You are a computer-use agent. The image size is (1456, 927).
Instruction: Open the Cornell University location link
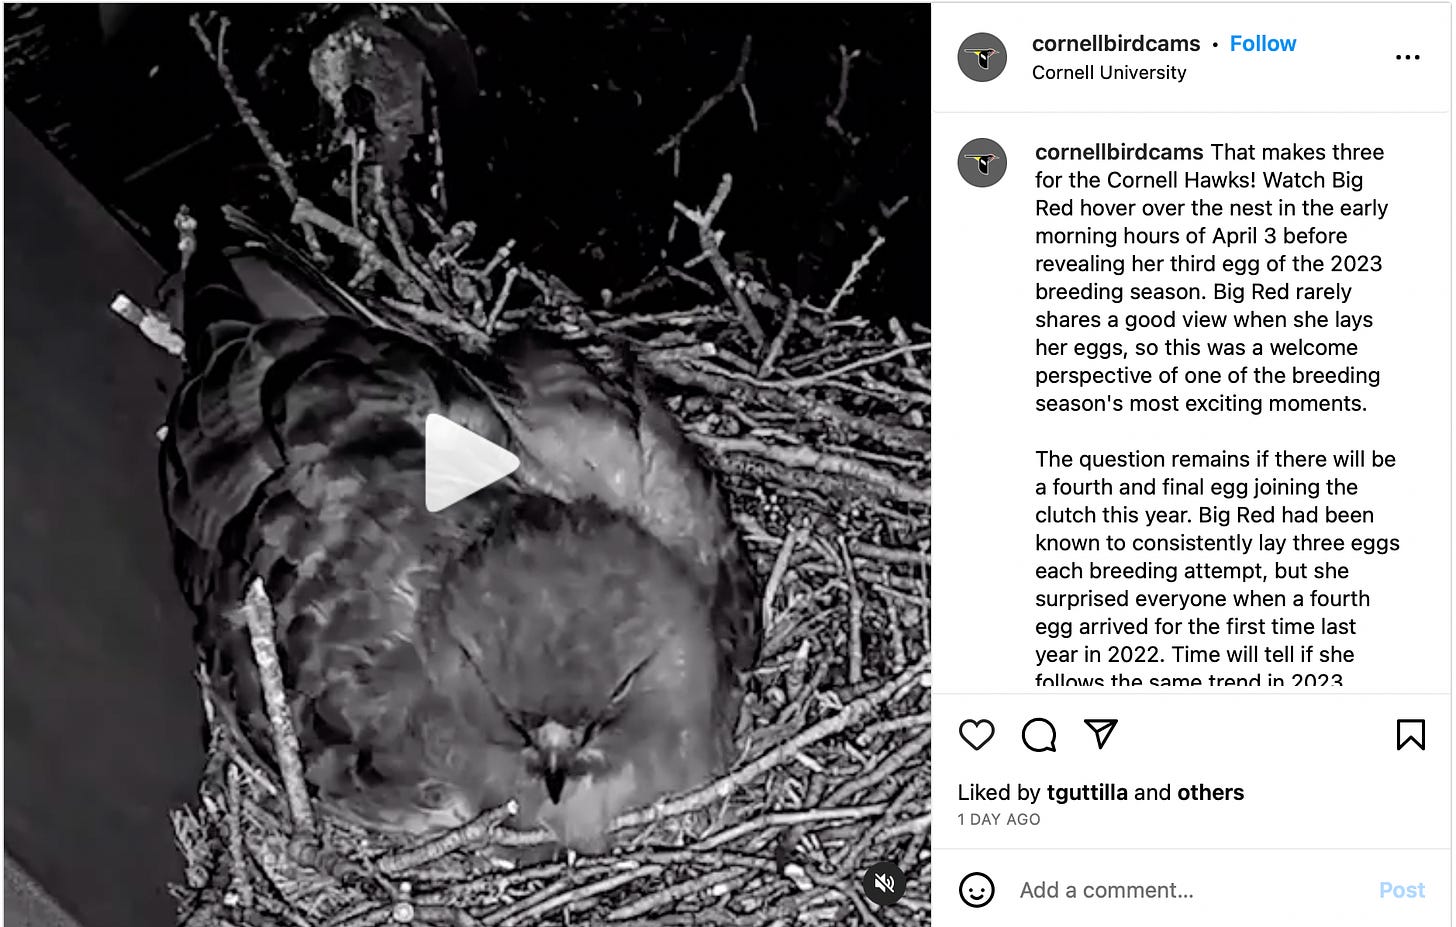click(1108, 73)
